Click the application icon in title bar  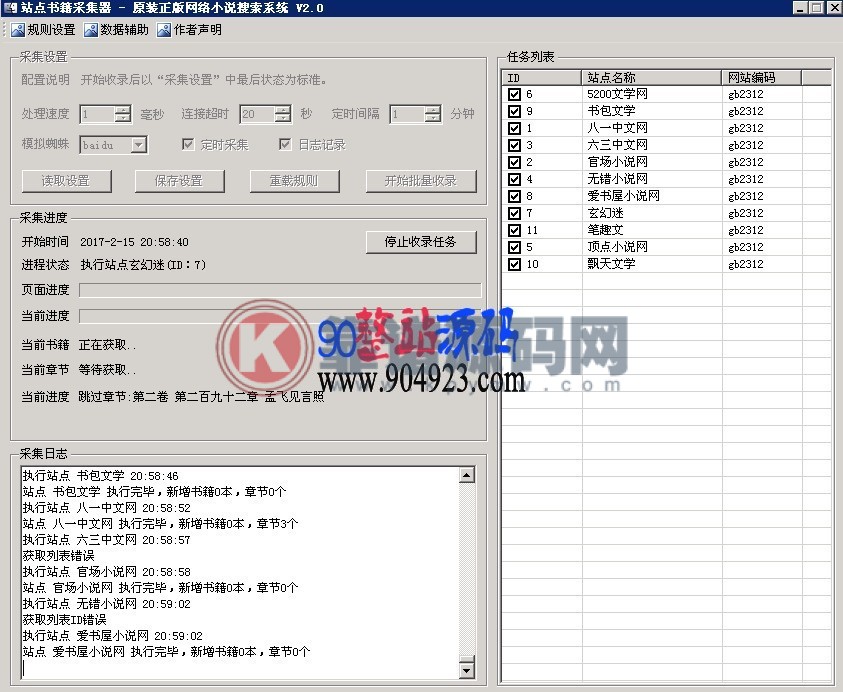[10, 8]
